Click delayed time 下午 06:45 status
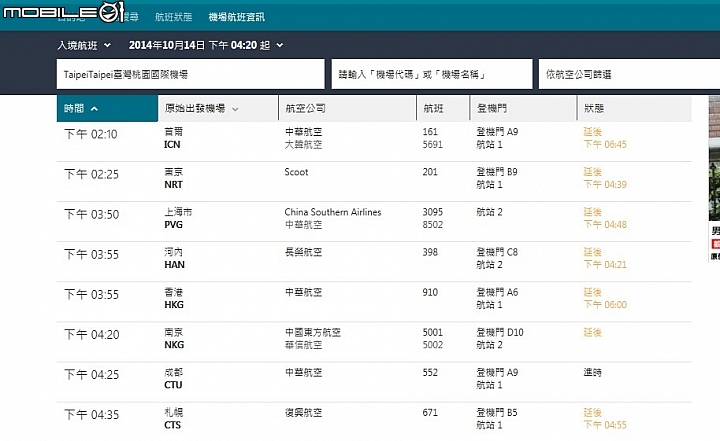The width and height of the screenshot is (720, 441). click(x=605, y=145)
